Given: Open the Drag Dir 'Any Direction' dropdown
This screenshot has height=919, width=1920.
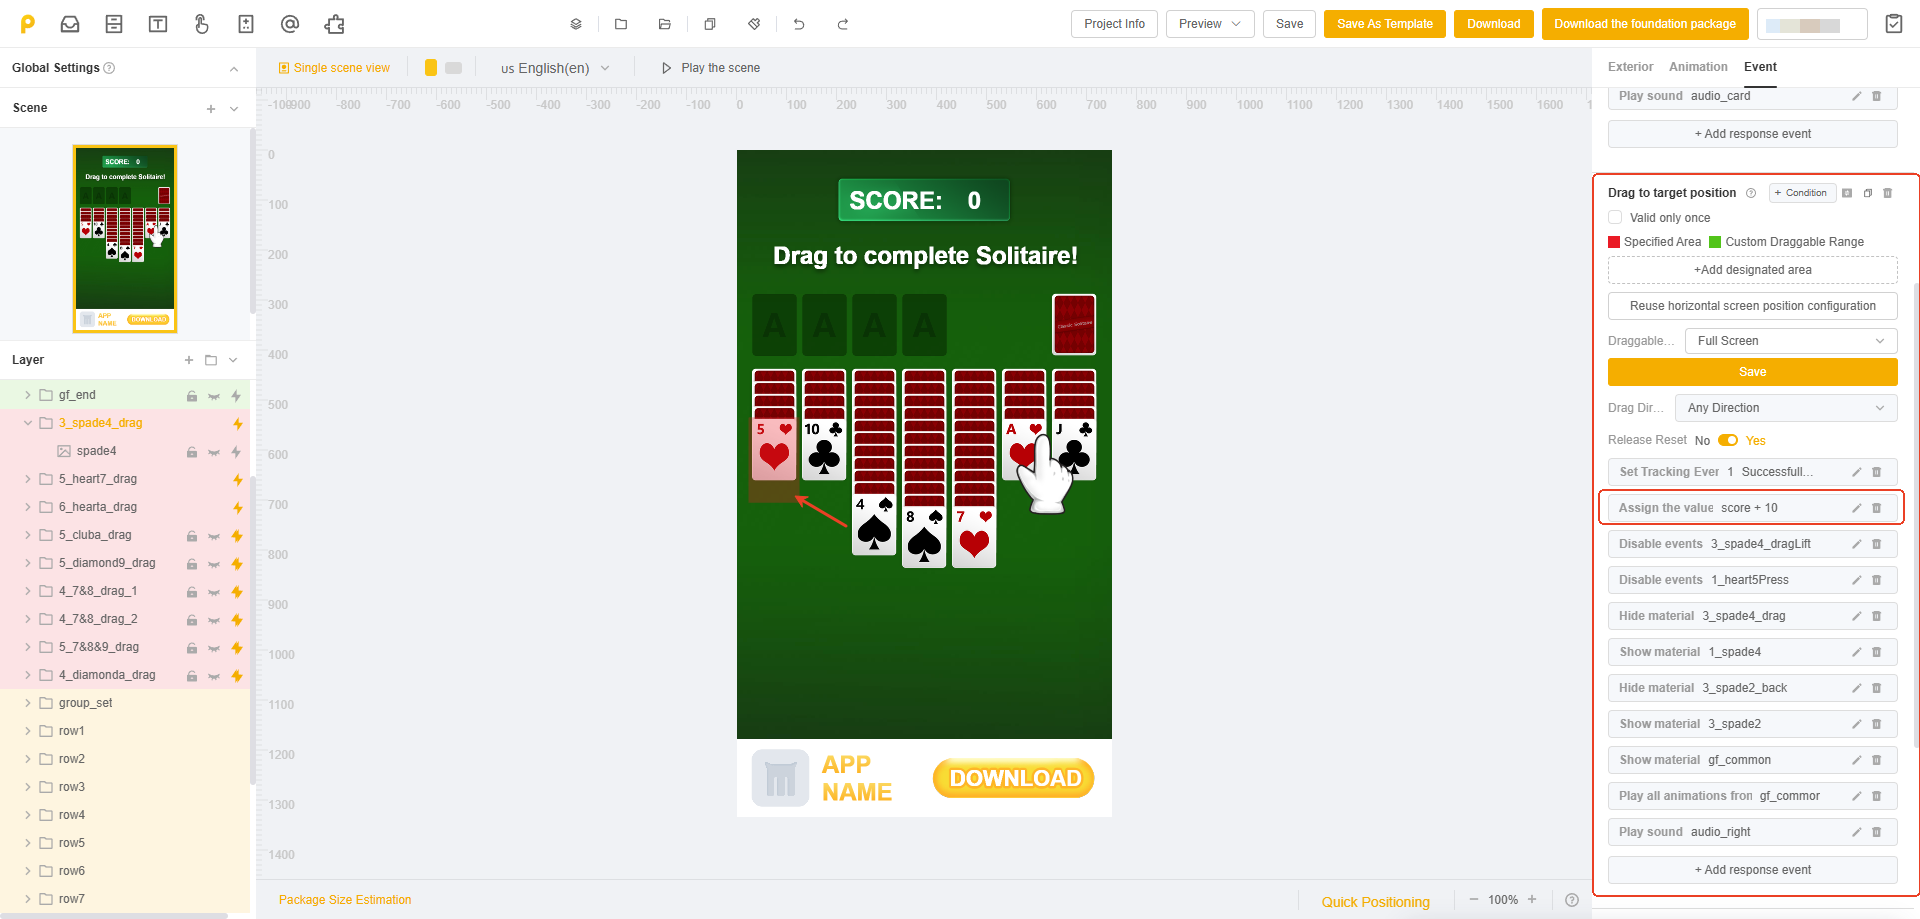Looking at the screenshot, I should [x=1786, y=408].
